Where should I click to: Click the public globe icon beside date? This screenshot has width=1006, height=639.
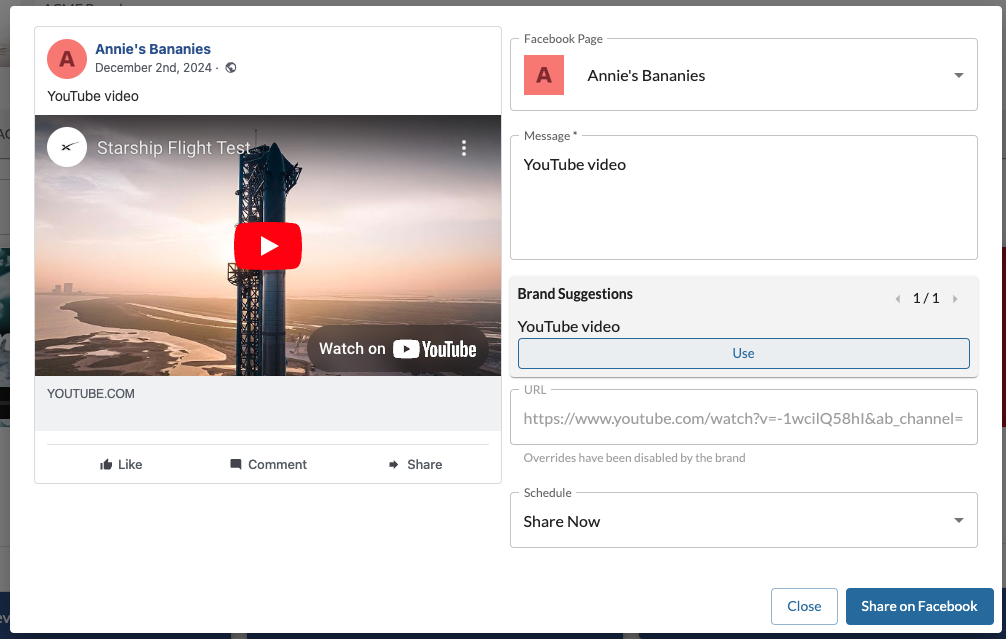click(231, 67)
